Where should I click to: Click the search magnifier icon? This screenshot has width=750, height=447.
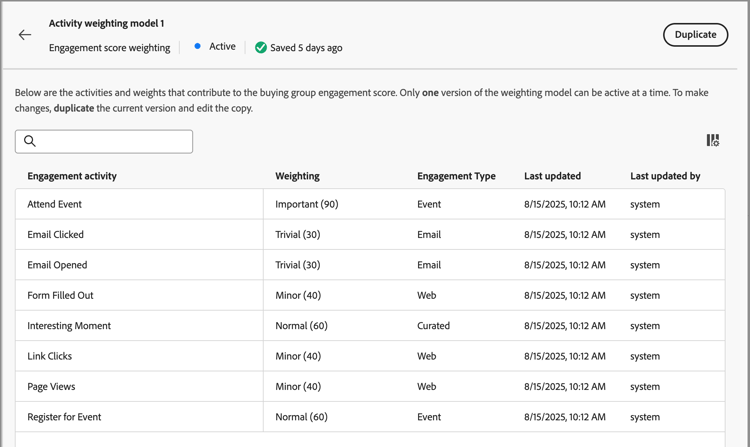[30, 141]
